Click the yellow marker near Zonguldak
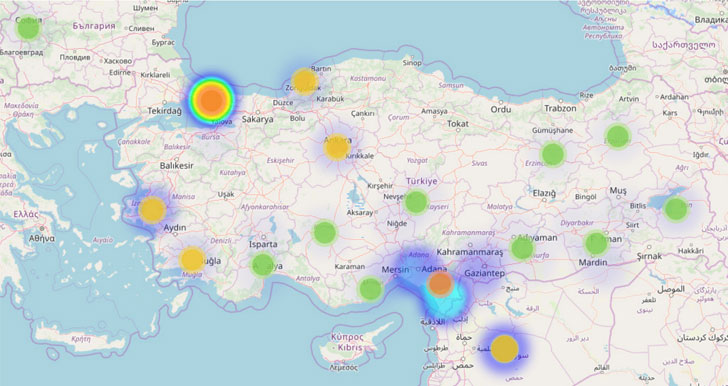728x386 pixels. (305, 81)
